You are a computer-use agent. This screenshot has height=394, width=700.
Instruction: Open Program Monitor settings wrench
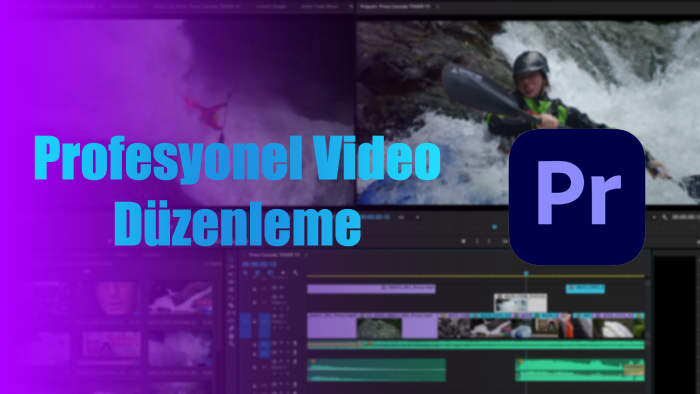point(664,217)
